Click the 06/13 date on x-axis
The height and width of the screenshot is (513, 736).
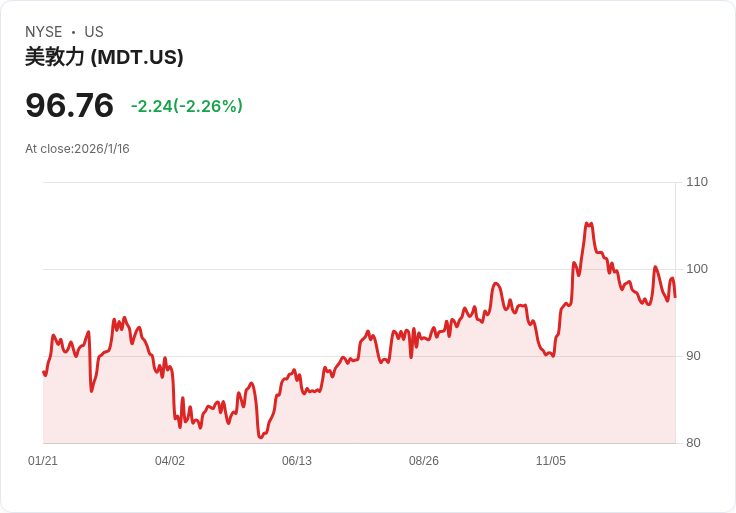click(297, 461)
